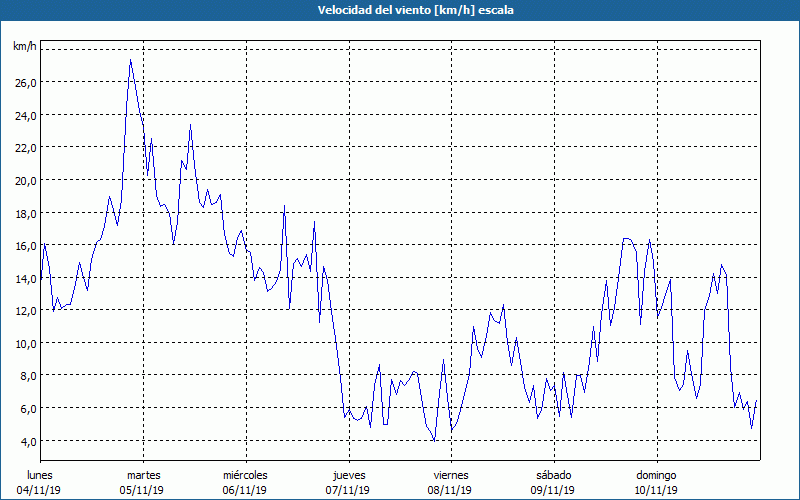Select the 'sábado' day label
The width and height of the screenshot is (800, 500).
pyautogui.click(x=554, y=475)
